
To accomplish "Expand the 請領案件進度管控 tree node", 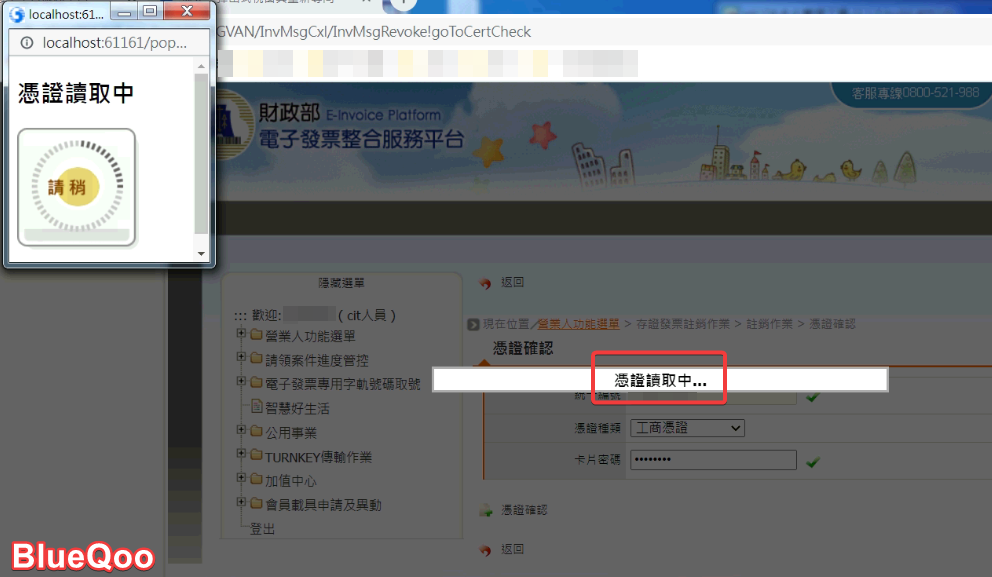I will point(241,359).
